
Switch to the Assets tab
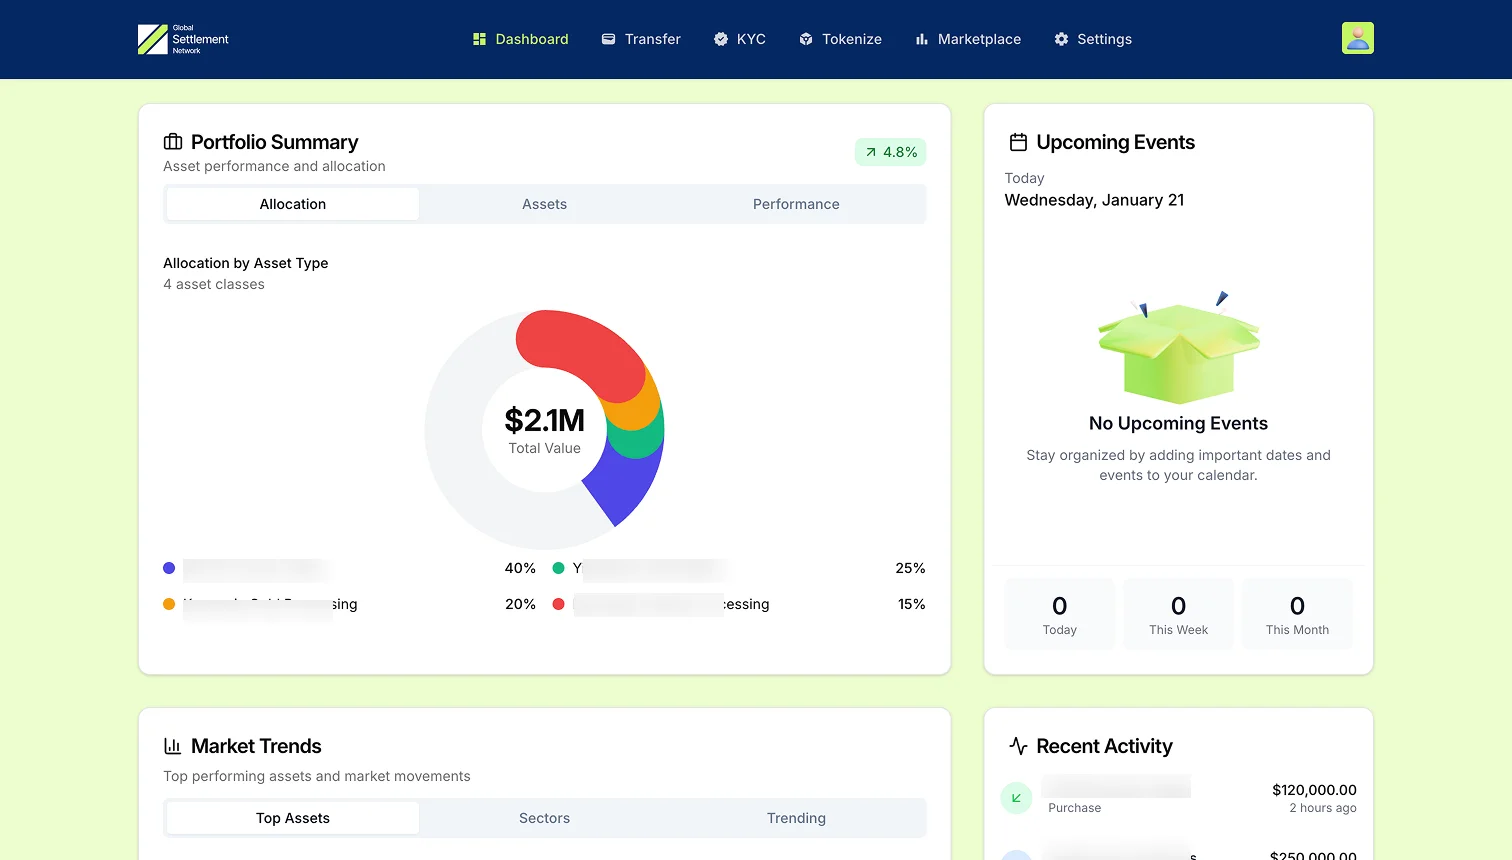tap(544, 204)
